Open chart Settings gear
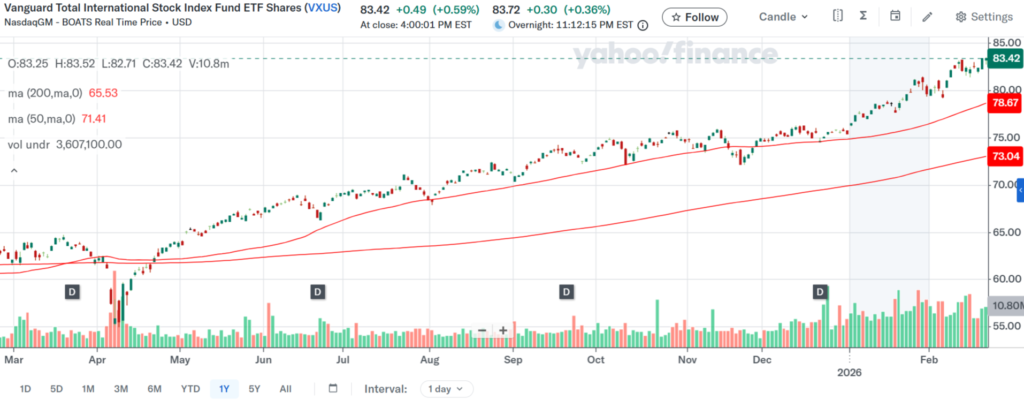Viewport: 1024px width, 400px height. coord(984,17)
